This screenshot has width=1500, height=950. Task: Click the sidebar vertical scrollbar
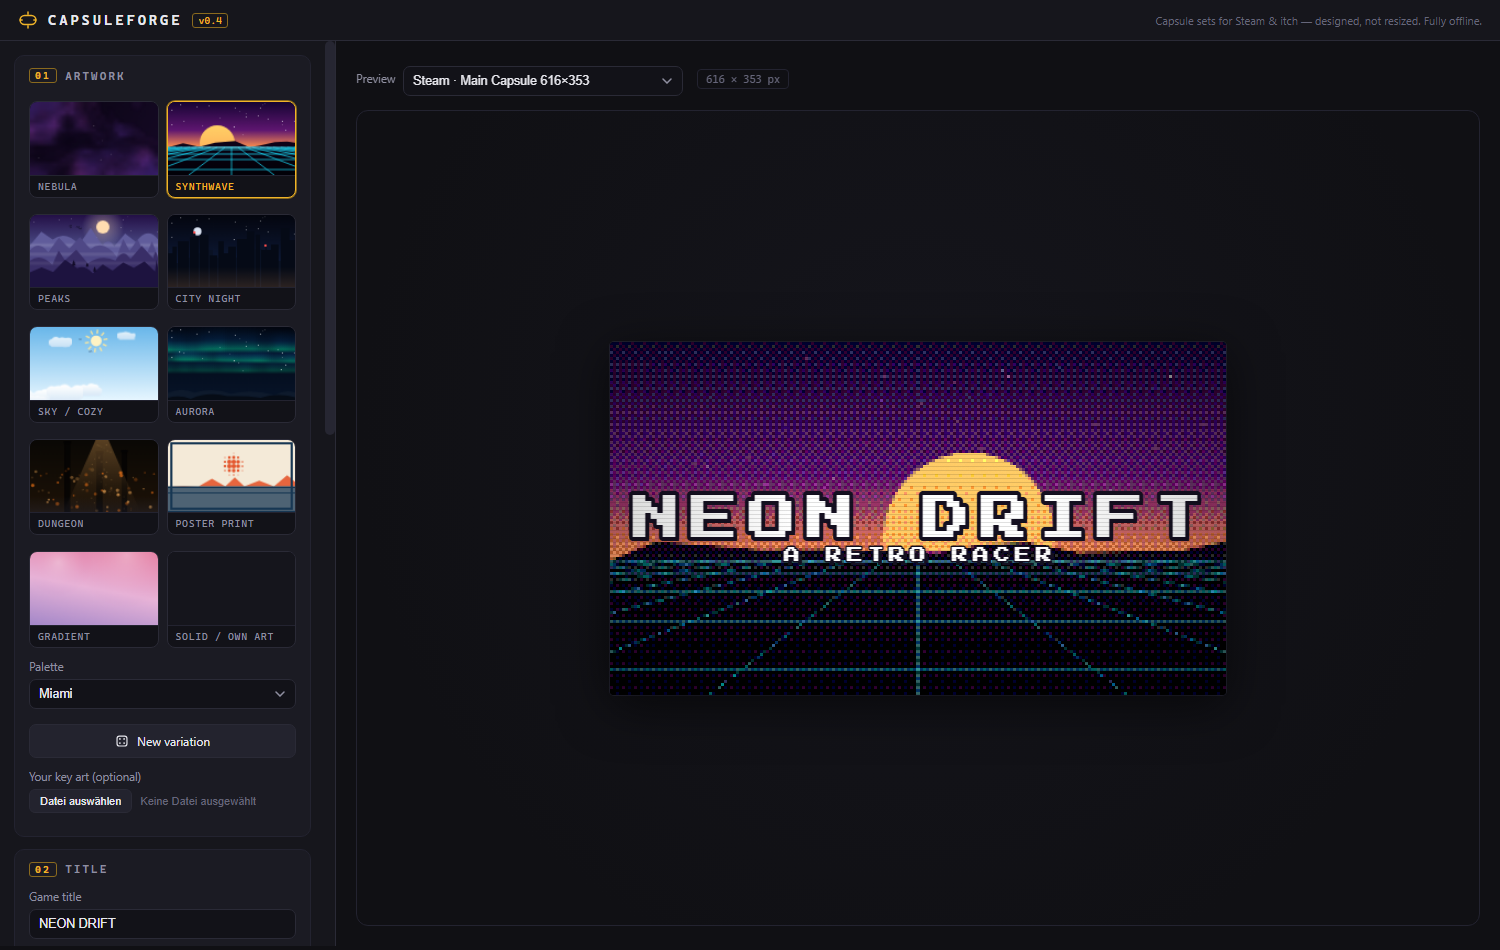(330, 238)
